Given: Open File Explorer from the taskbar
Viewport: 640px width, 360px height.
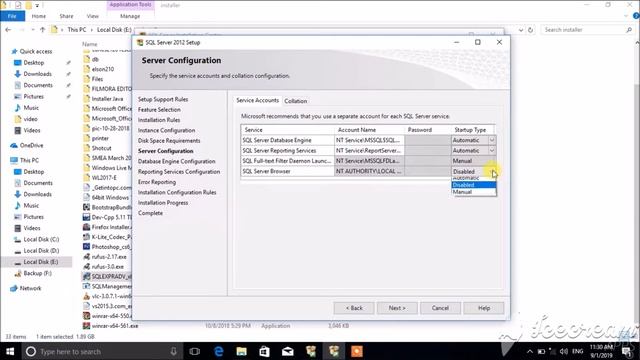Looking at the screenshot, I should [x=242, y=351].
